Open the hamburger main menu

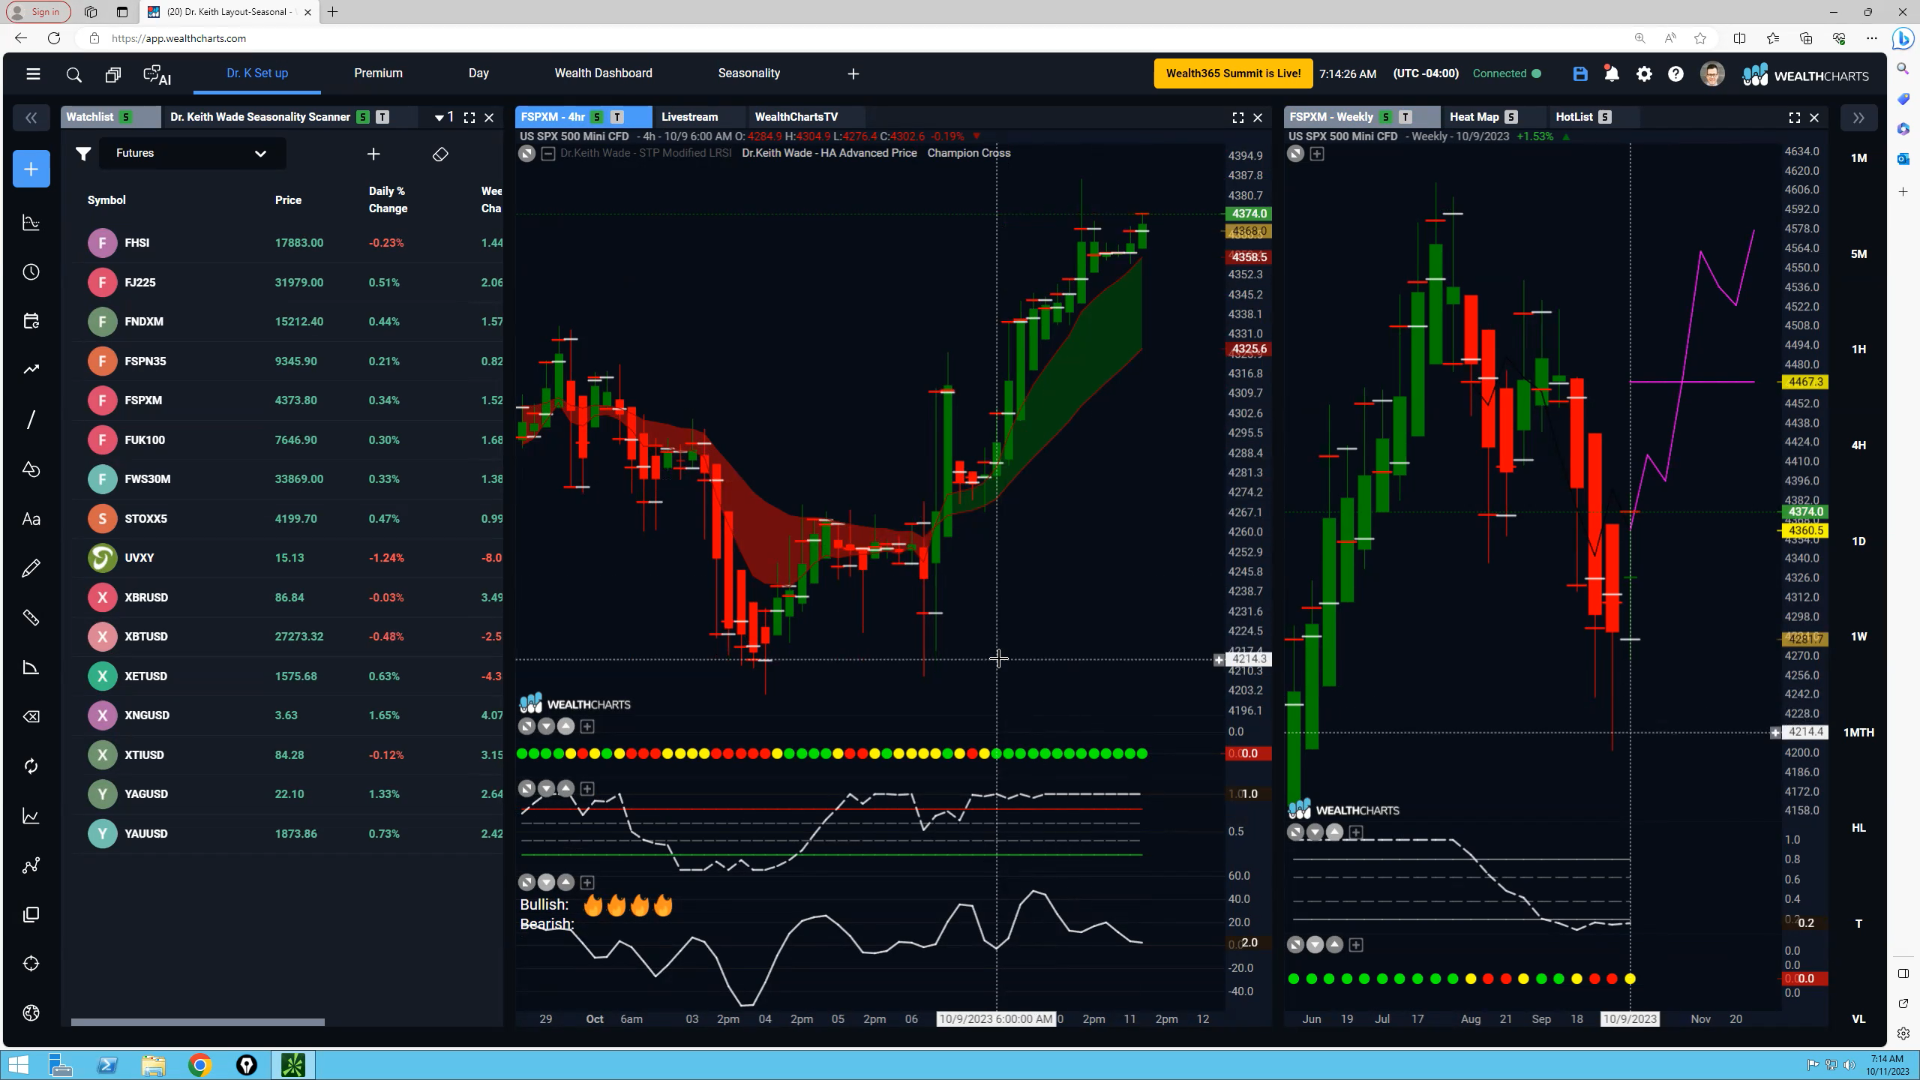click(33, 74)
